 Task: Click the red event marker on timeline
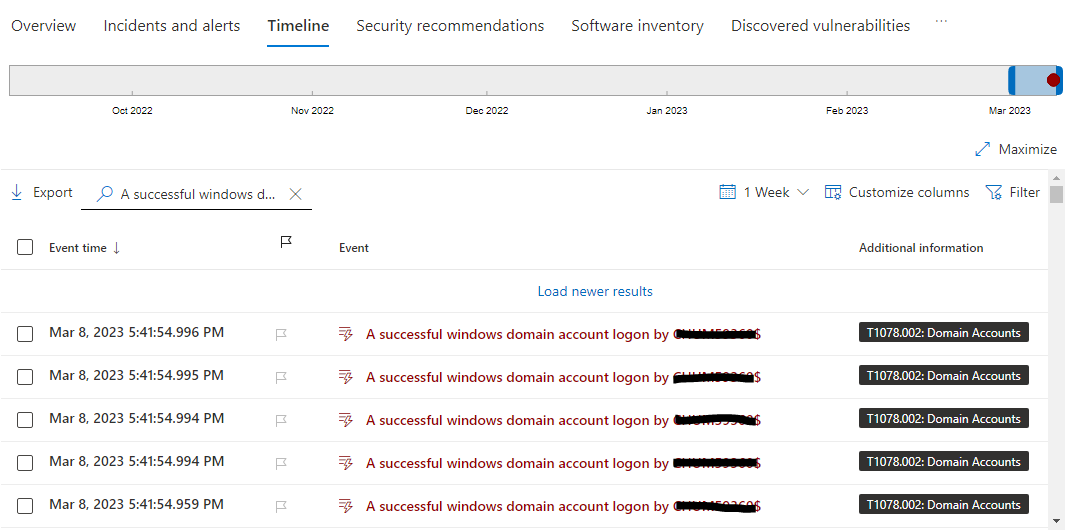[x=1053, y=80]
